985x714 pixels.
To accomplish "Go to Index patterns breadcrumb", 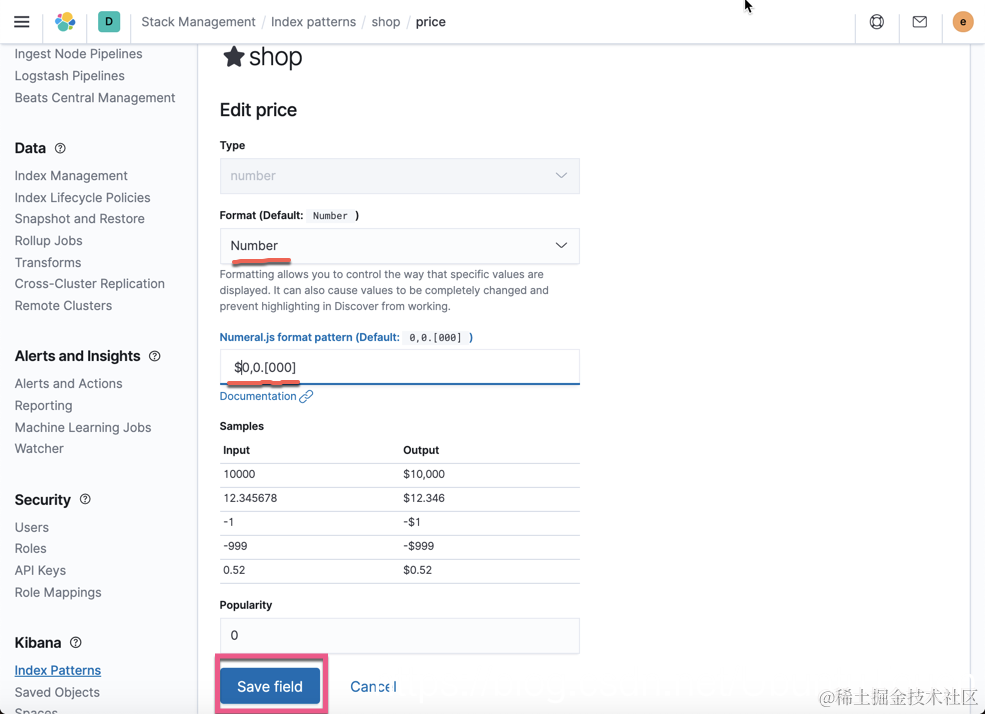I will 313,22.
